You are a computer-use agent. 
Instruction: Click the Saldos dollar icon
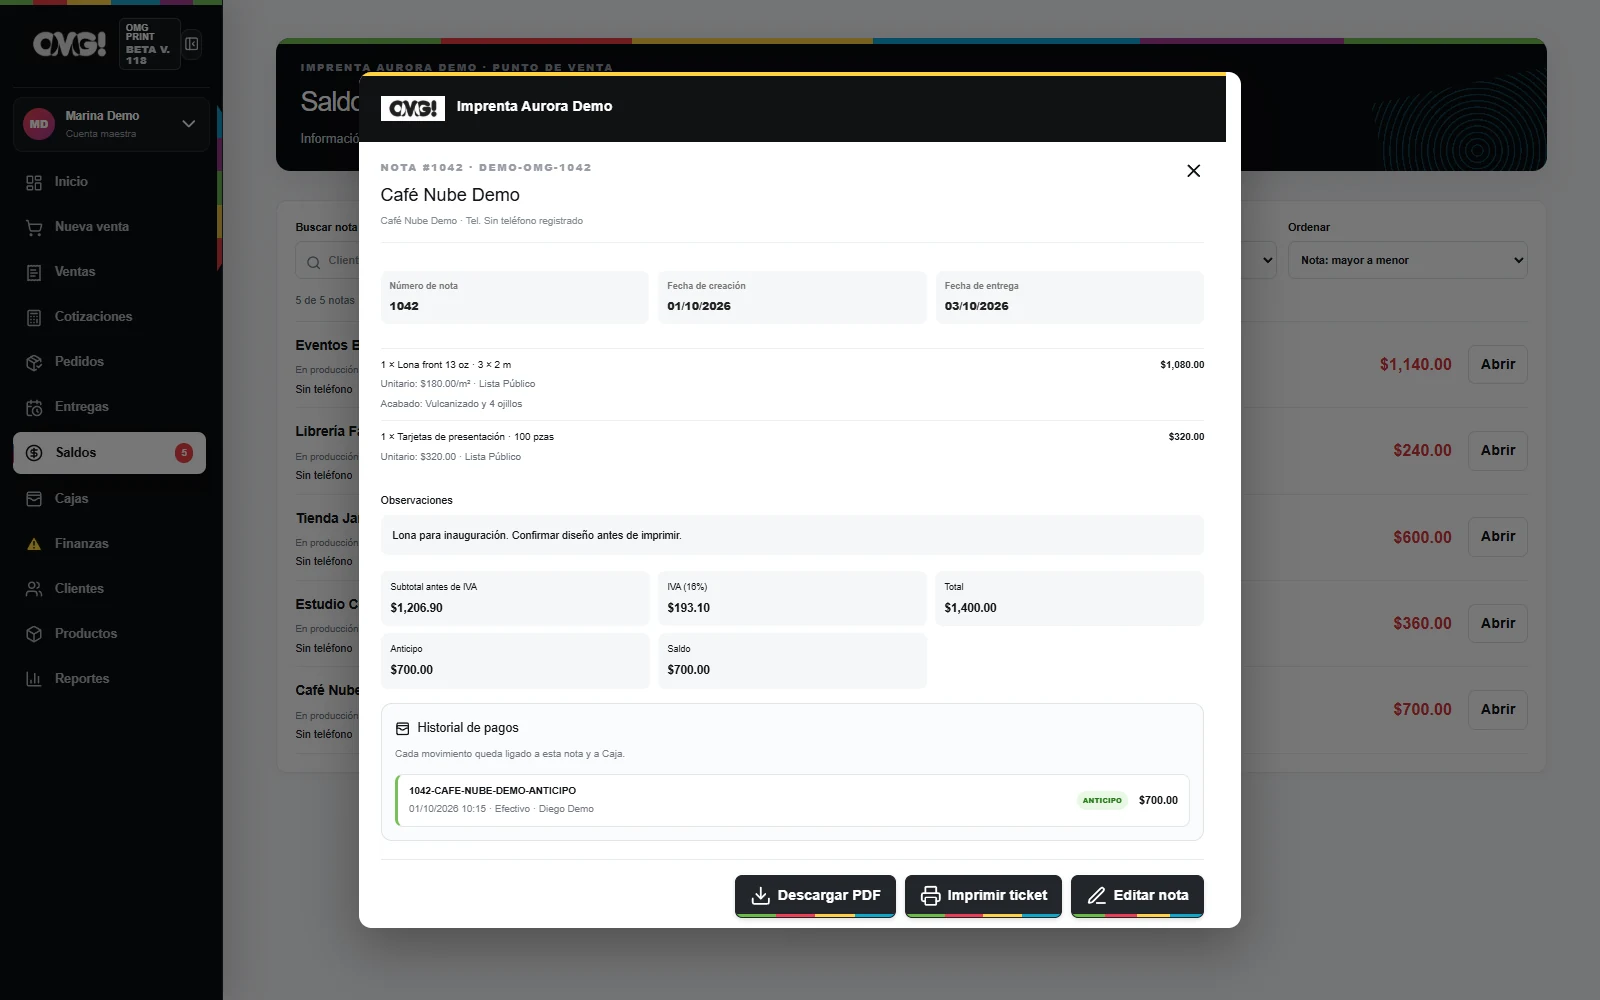[x=34, y=453]
